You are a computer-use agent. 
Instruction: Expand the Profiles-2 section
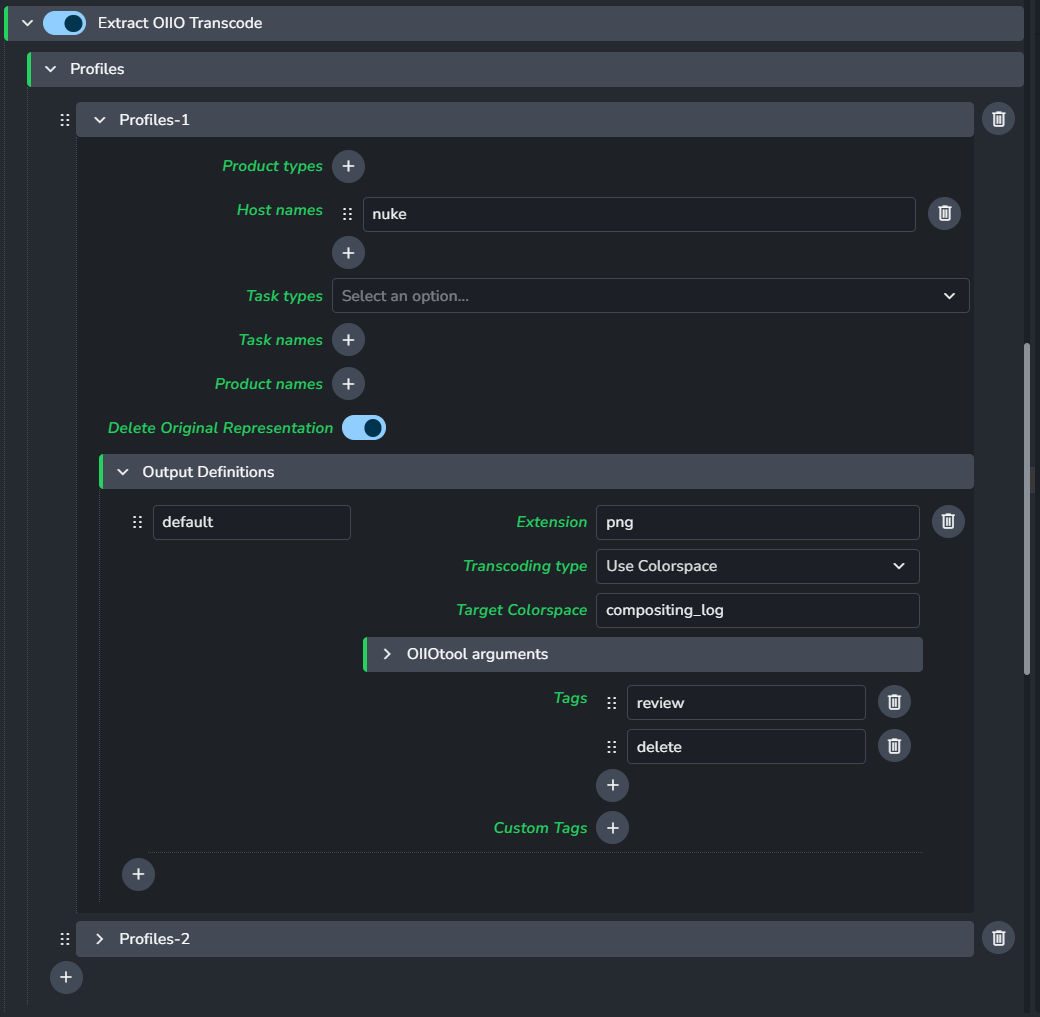click(x=100, y=939)
